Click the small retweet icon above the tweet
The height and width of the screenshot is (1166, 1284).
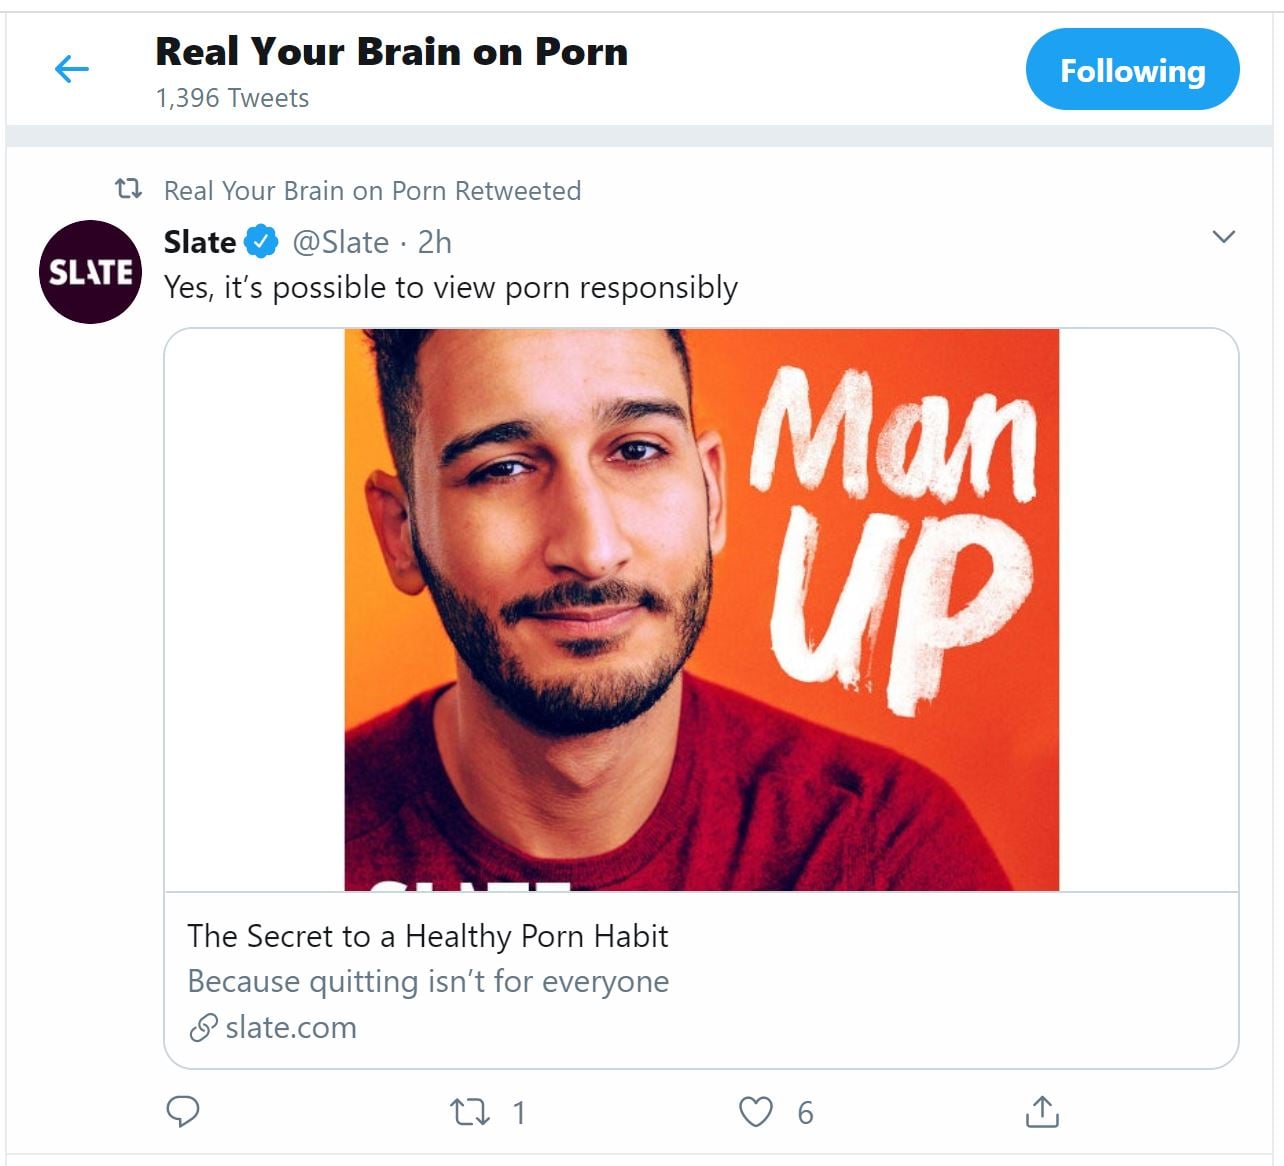[x=128, y=189]
